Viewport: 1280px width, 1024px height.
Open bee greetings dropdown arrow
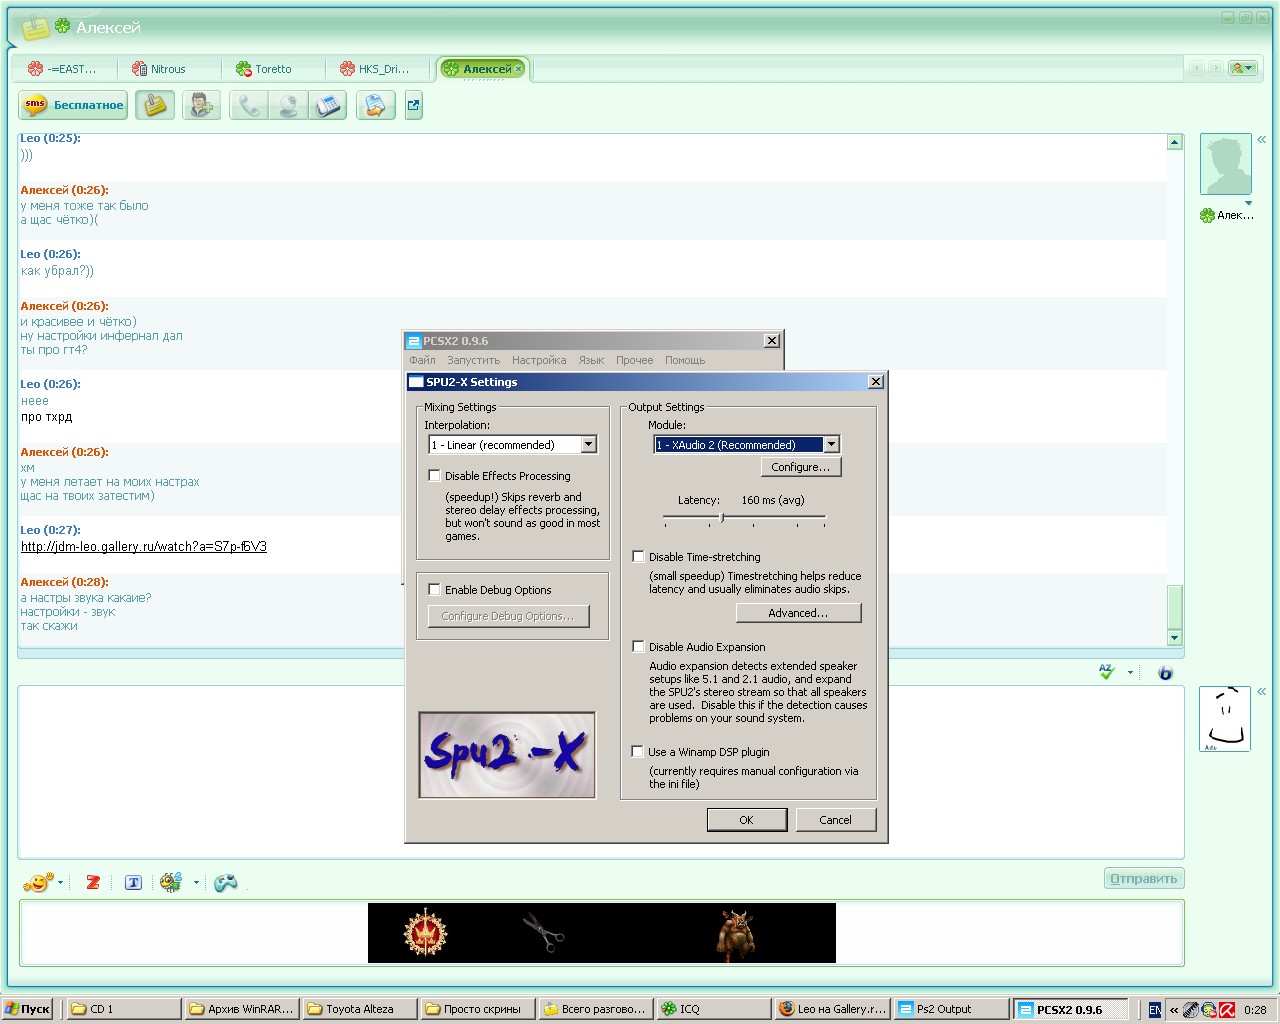(196, 882)
